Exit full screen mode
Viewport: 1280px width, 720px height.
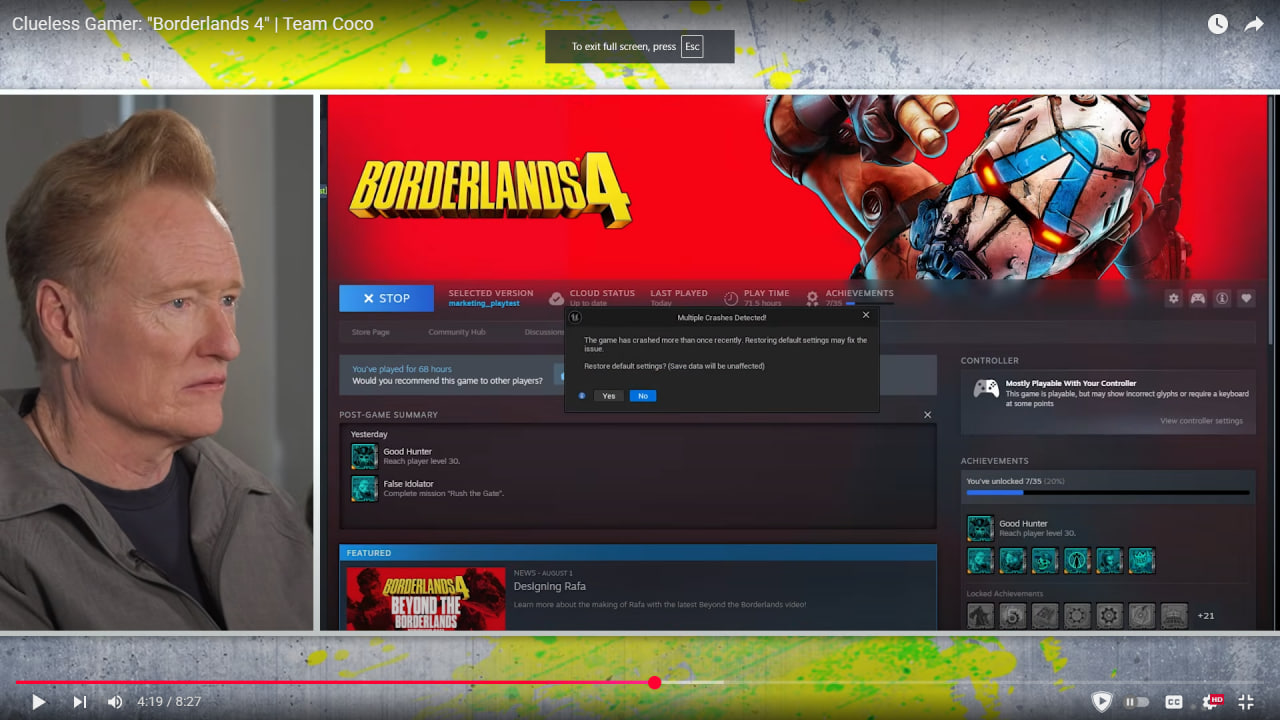click(x=1246, y=702)
